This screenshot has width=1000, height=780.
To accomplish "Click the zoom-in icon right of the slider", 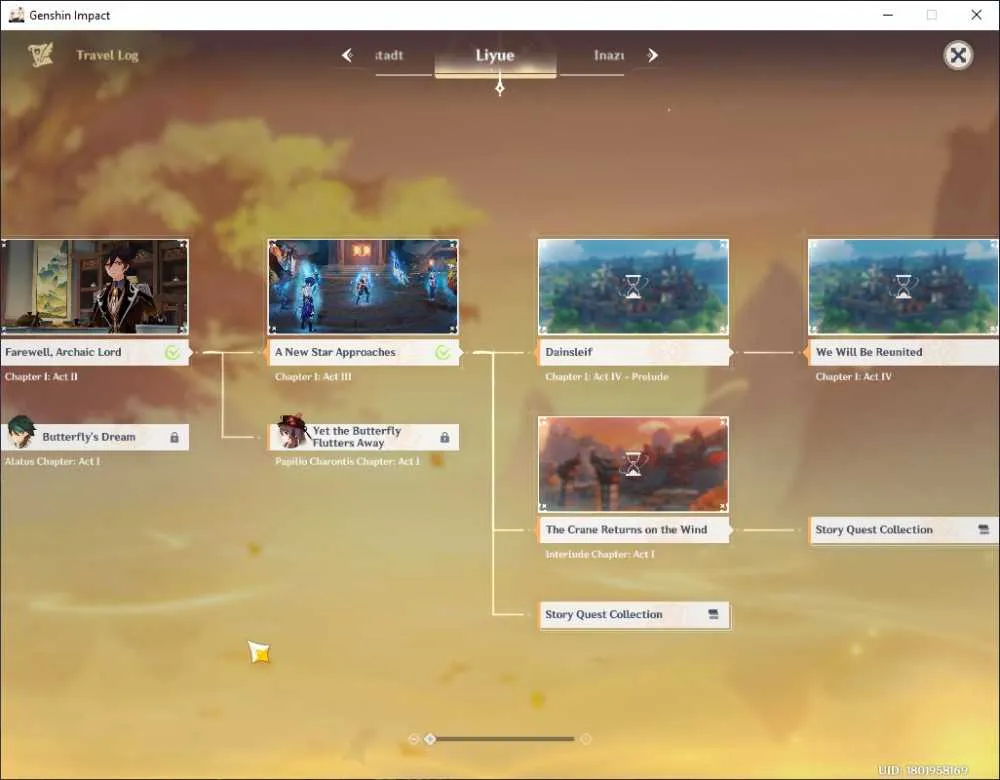I will (x=585, y=739).
